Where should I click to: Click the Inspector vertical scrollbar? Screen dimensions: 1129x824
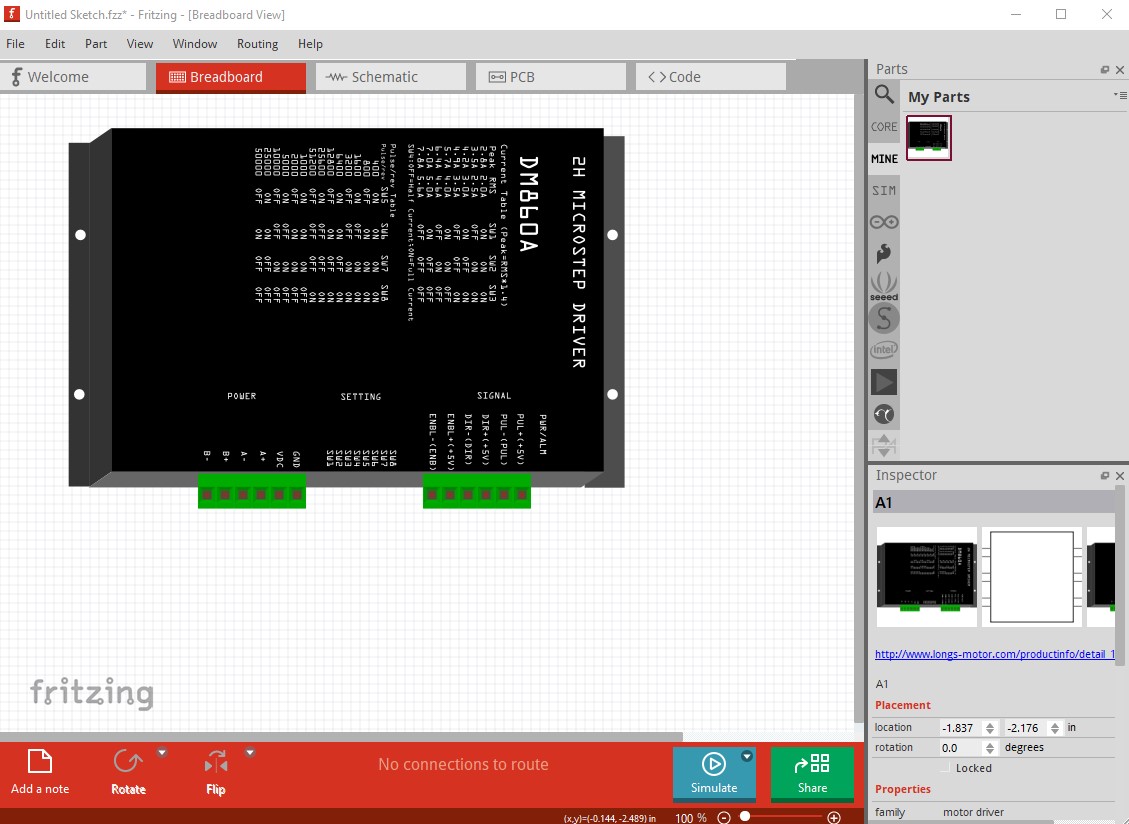pos(1119,576)
